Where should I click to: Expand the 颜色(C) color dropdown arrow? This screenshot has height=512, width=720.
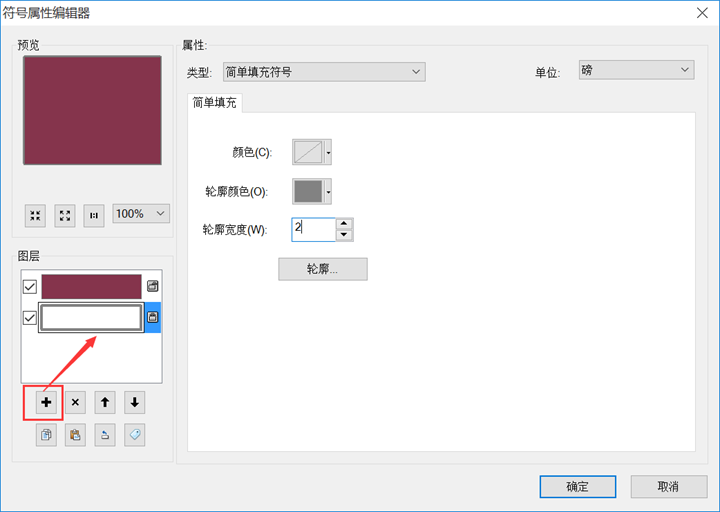pos(328,152)
